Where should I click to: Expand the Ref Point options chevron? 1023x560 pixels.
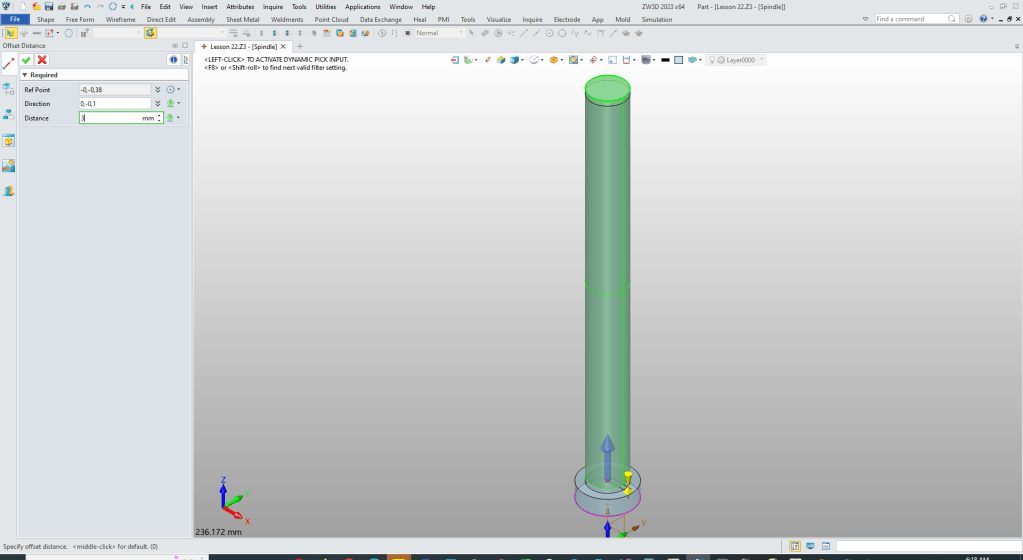[158, 90]
